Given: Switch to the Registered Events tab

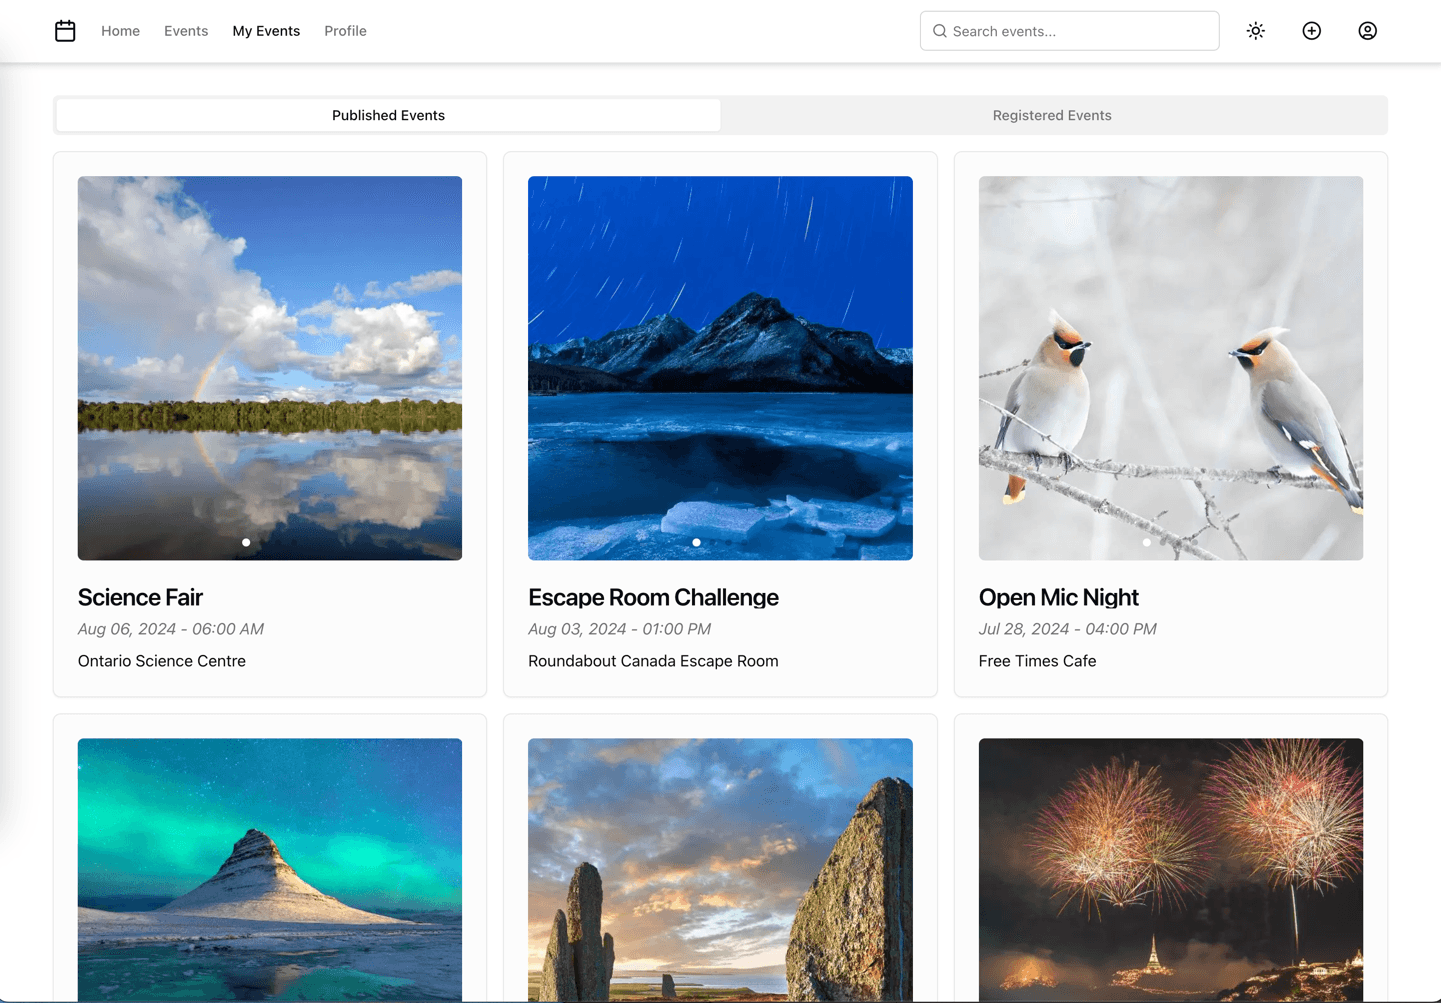Looking at the screenshot, I should (1052, 115).
